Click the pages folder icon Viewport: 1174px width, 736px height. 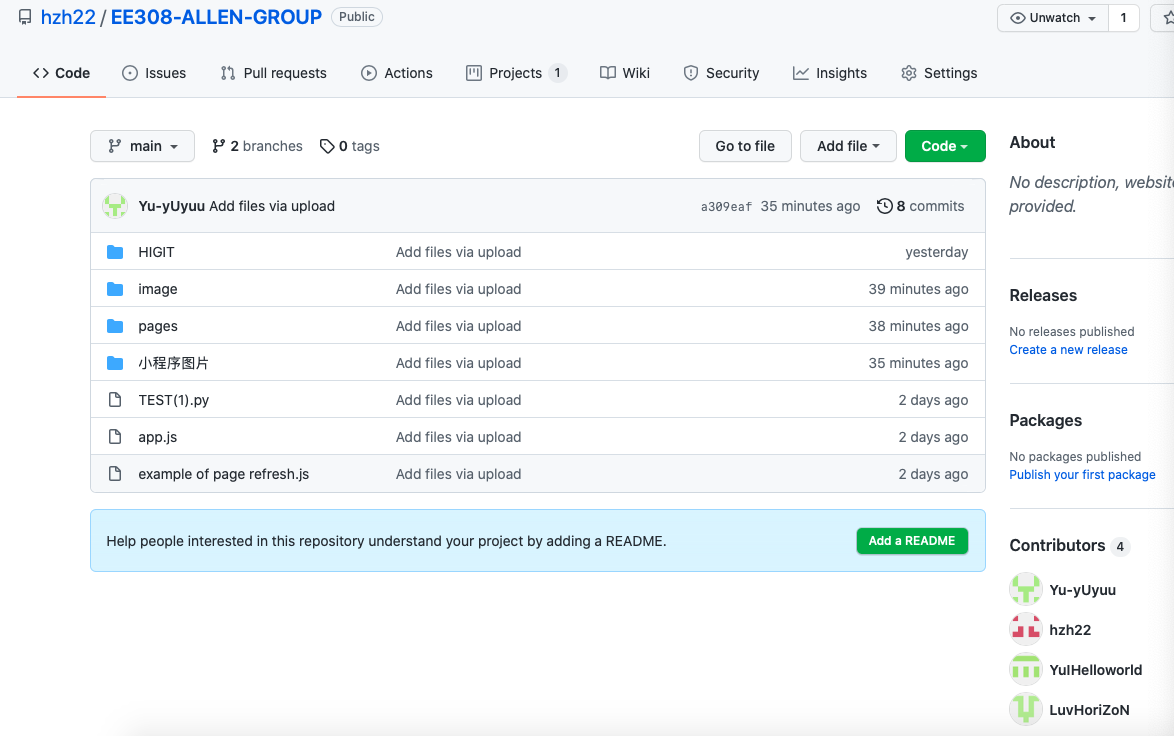click(115, 326)
